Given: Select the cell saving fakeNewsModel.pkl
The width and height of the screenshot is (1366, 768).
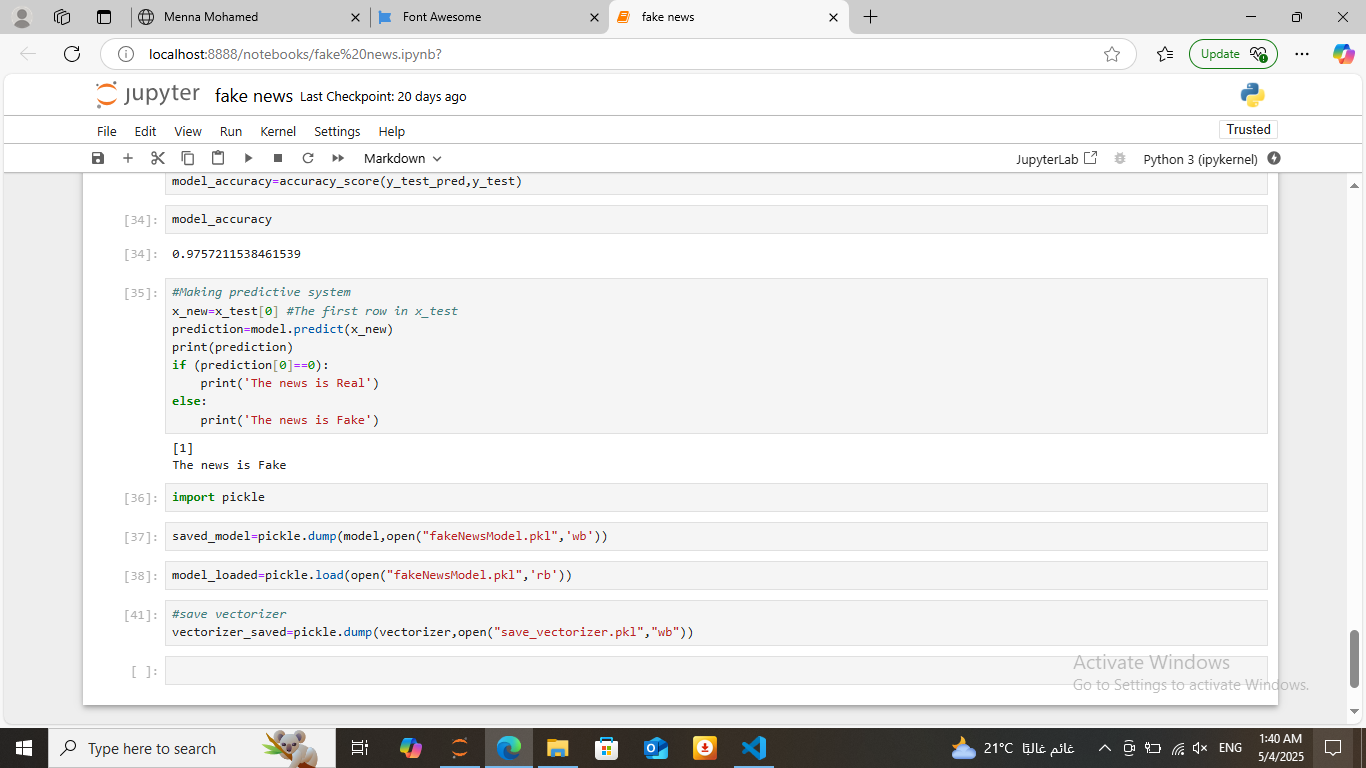Looking at the screenshot, I should coord(716,536).
